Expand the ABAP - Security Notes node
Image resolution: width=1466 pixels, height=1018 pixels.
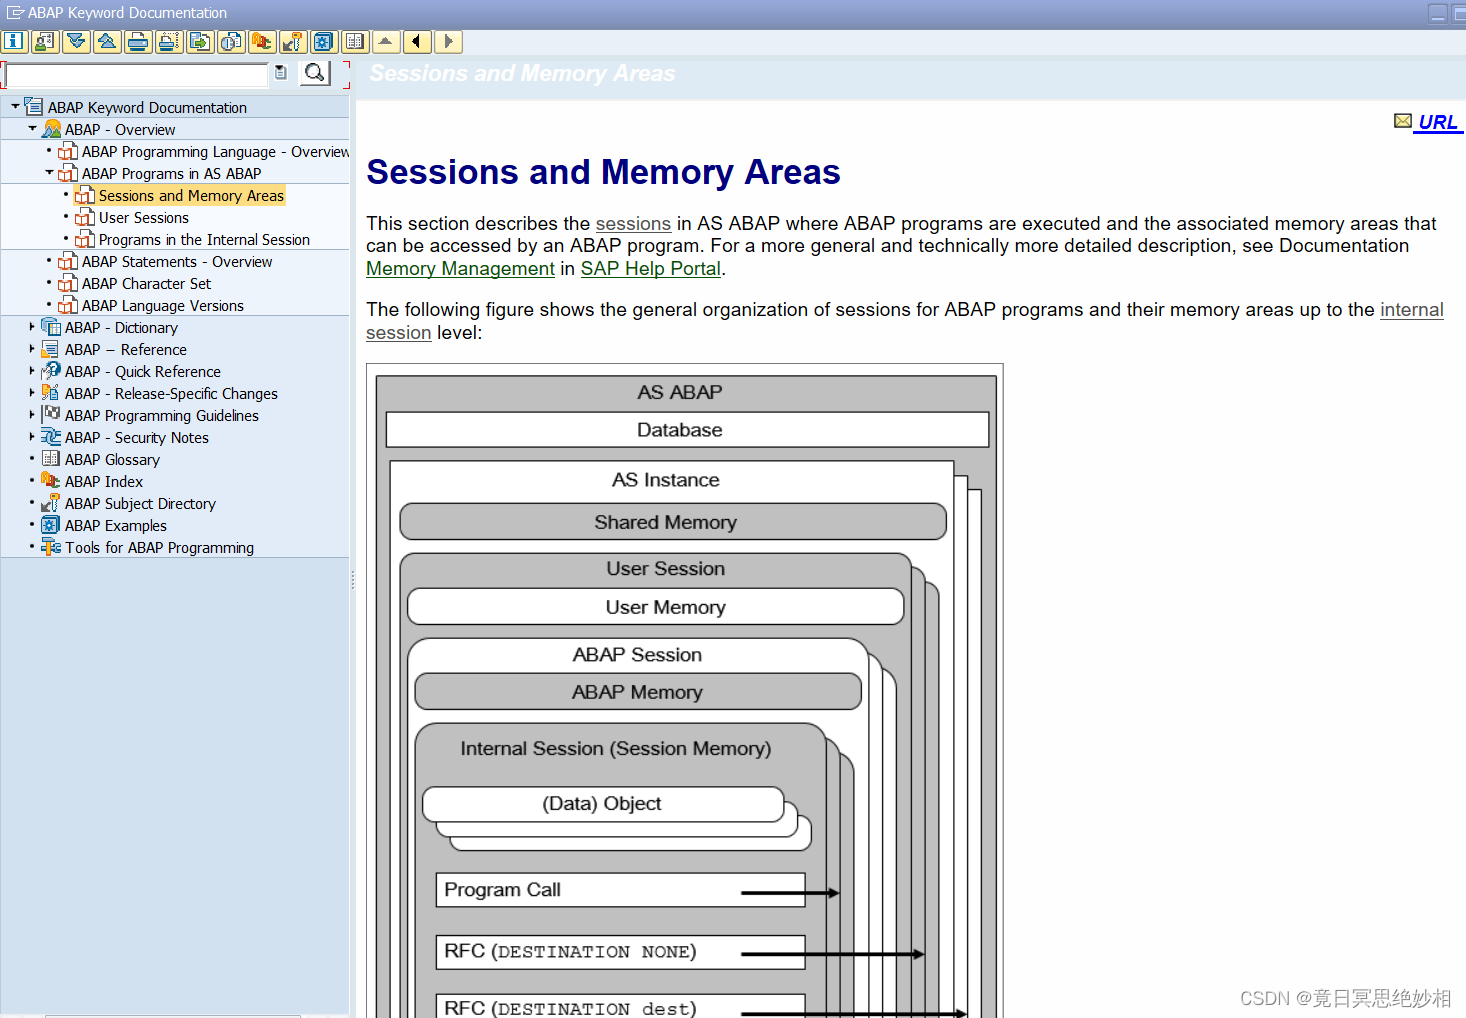pos(32,437)
